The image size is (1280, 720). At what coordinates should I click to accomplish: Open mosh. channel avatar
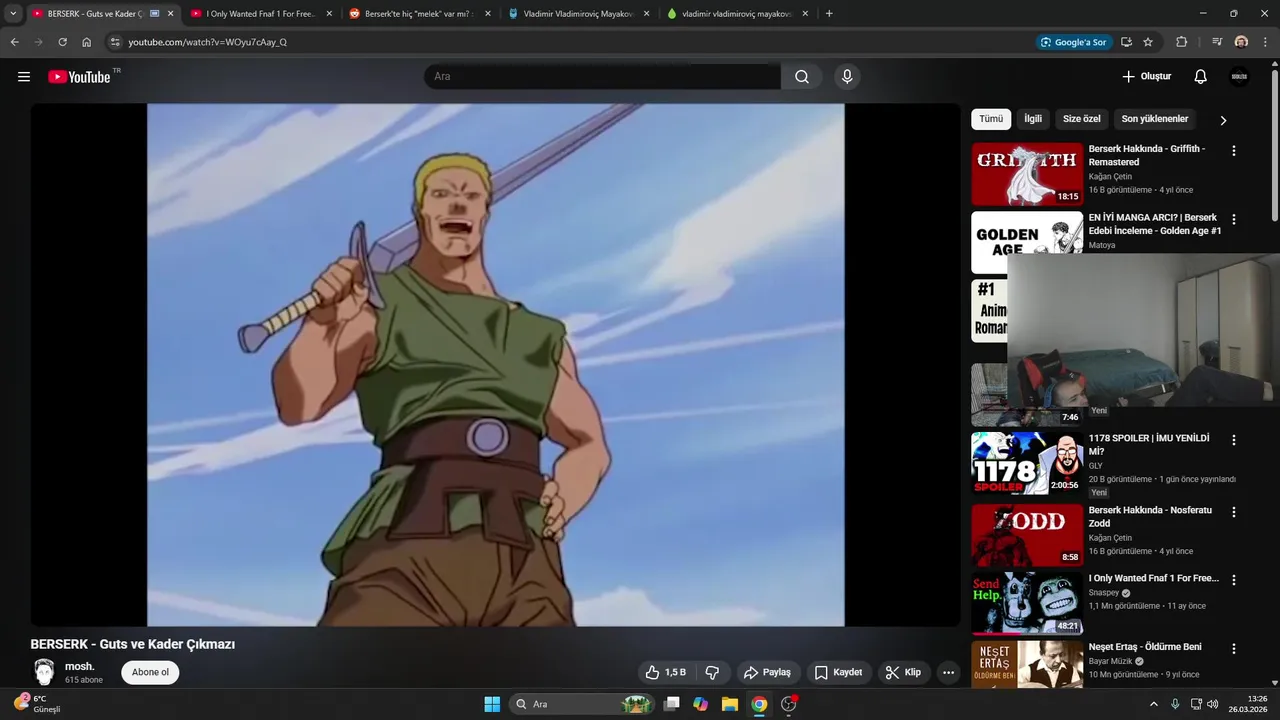[x=44, y=672]
